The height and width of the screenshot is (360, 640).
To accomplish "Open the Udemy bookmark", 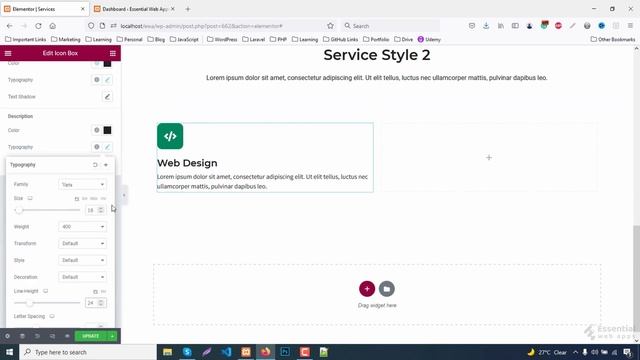I will (x=429, y=40).
